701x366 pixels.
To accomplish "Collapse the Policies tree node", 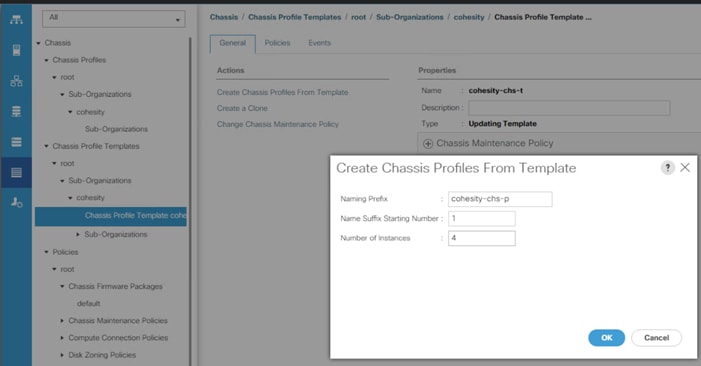I will (x=46, y=252).
